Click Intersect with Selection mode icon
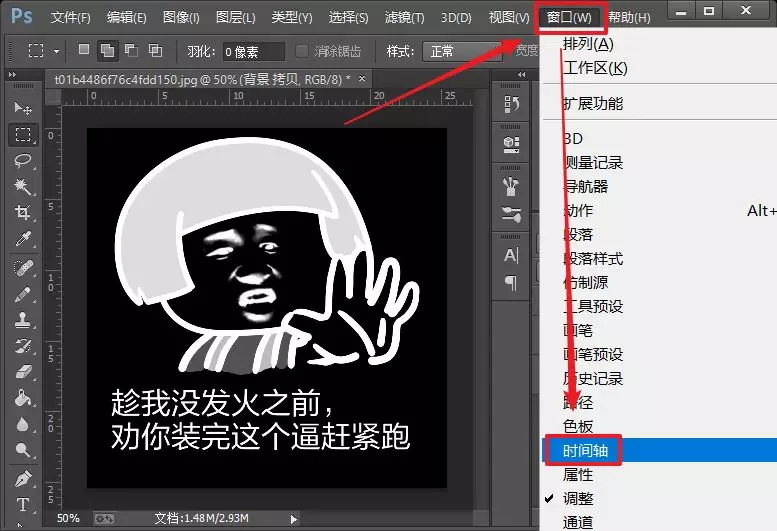 155,50
